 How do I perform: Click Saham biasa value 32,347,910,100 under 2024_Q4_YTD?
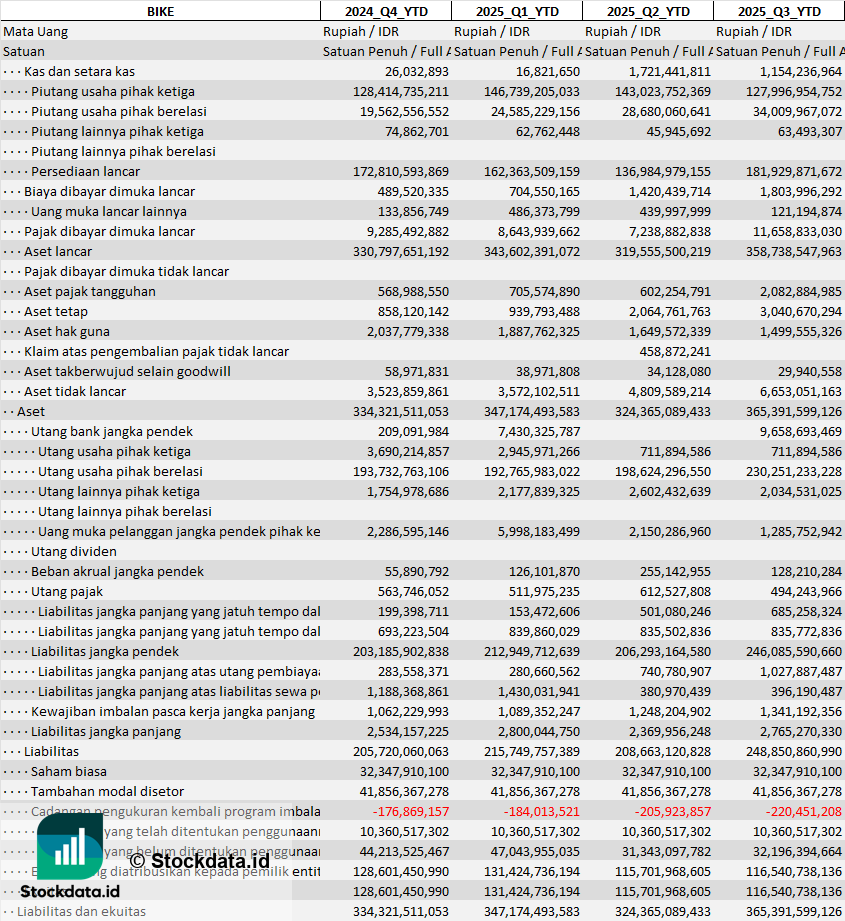tap(404, 771)
